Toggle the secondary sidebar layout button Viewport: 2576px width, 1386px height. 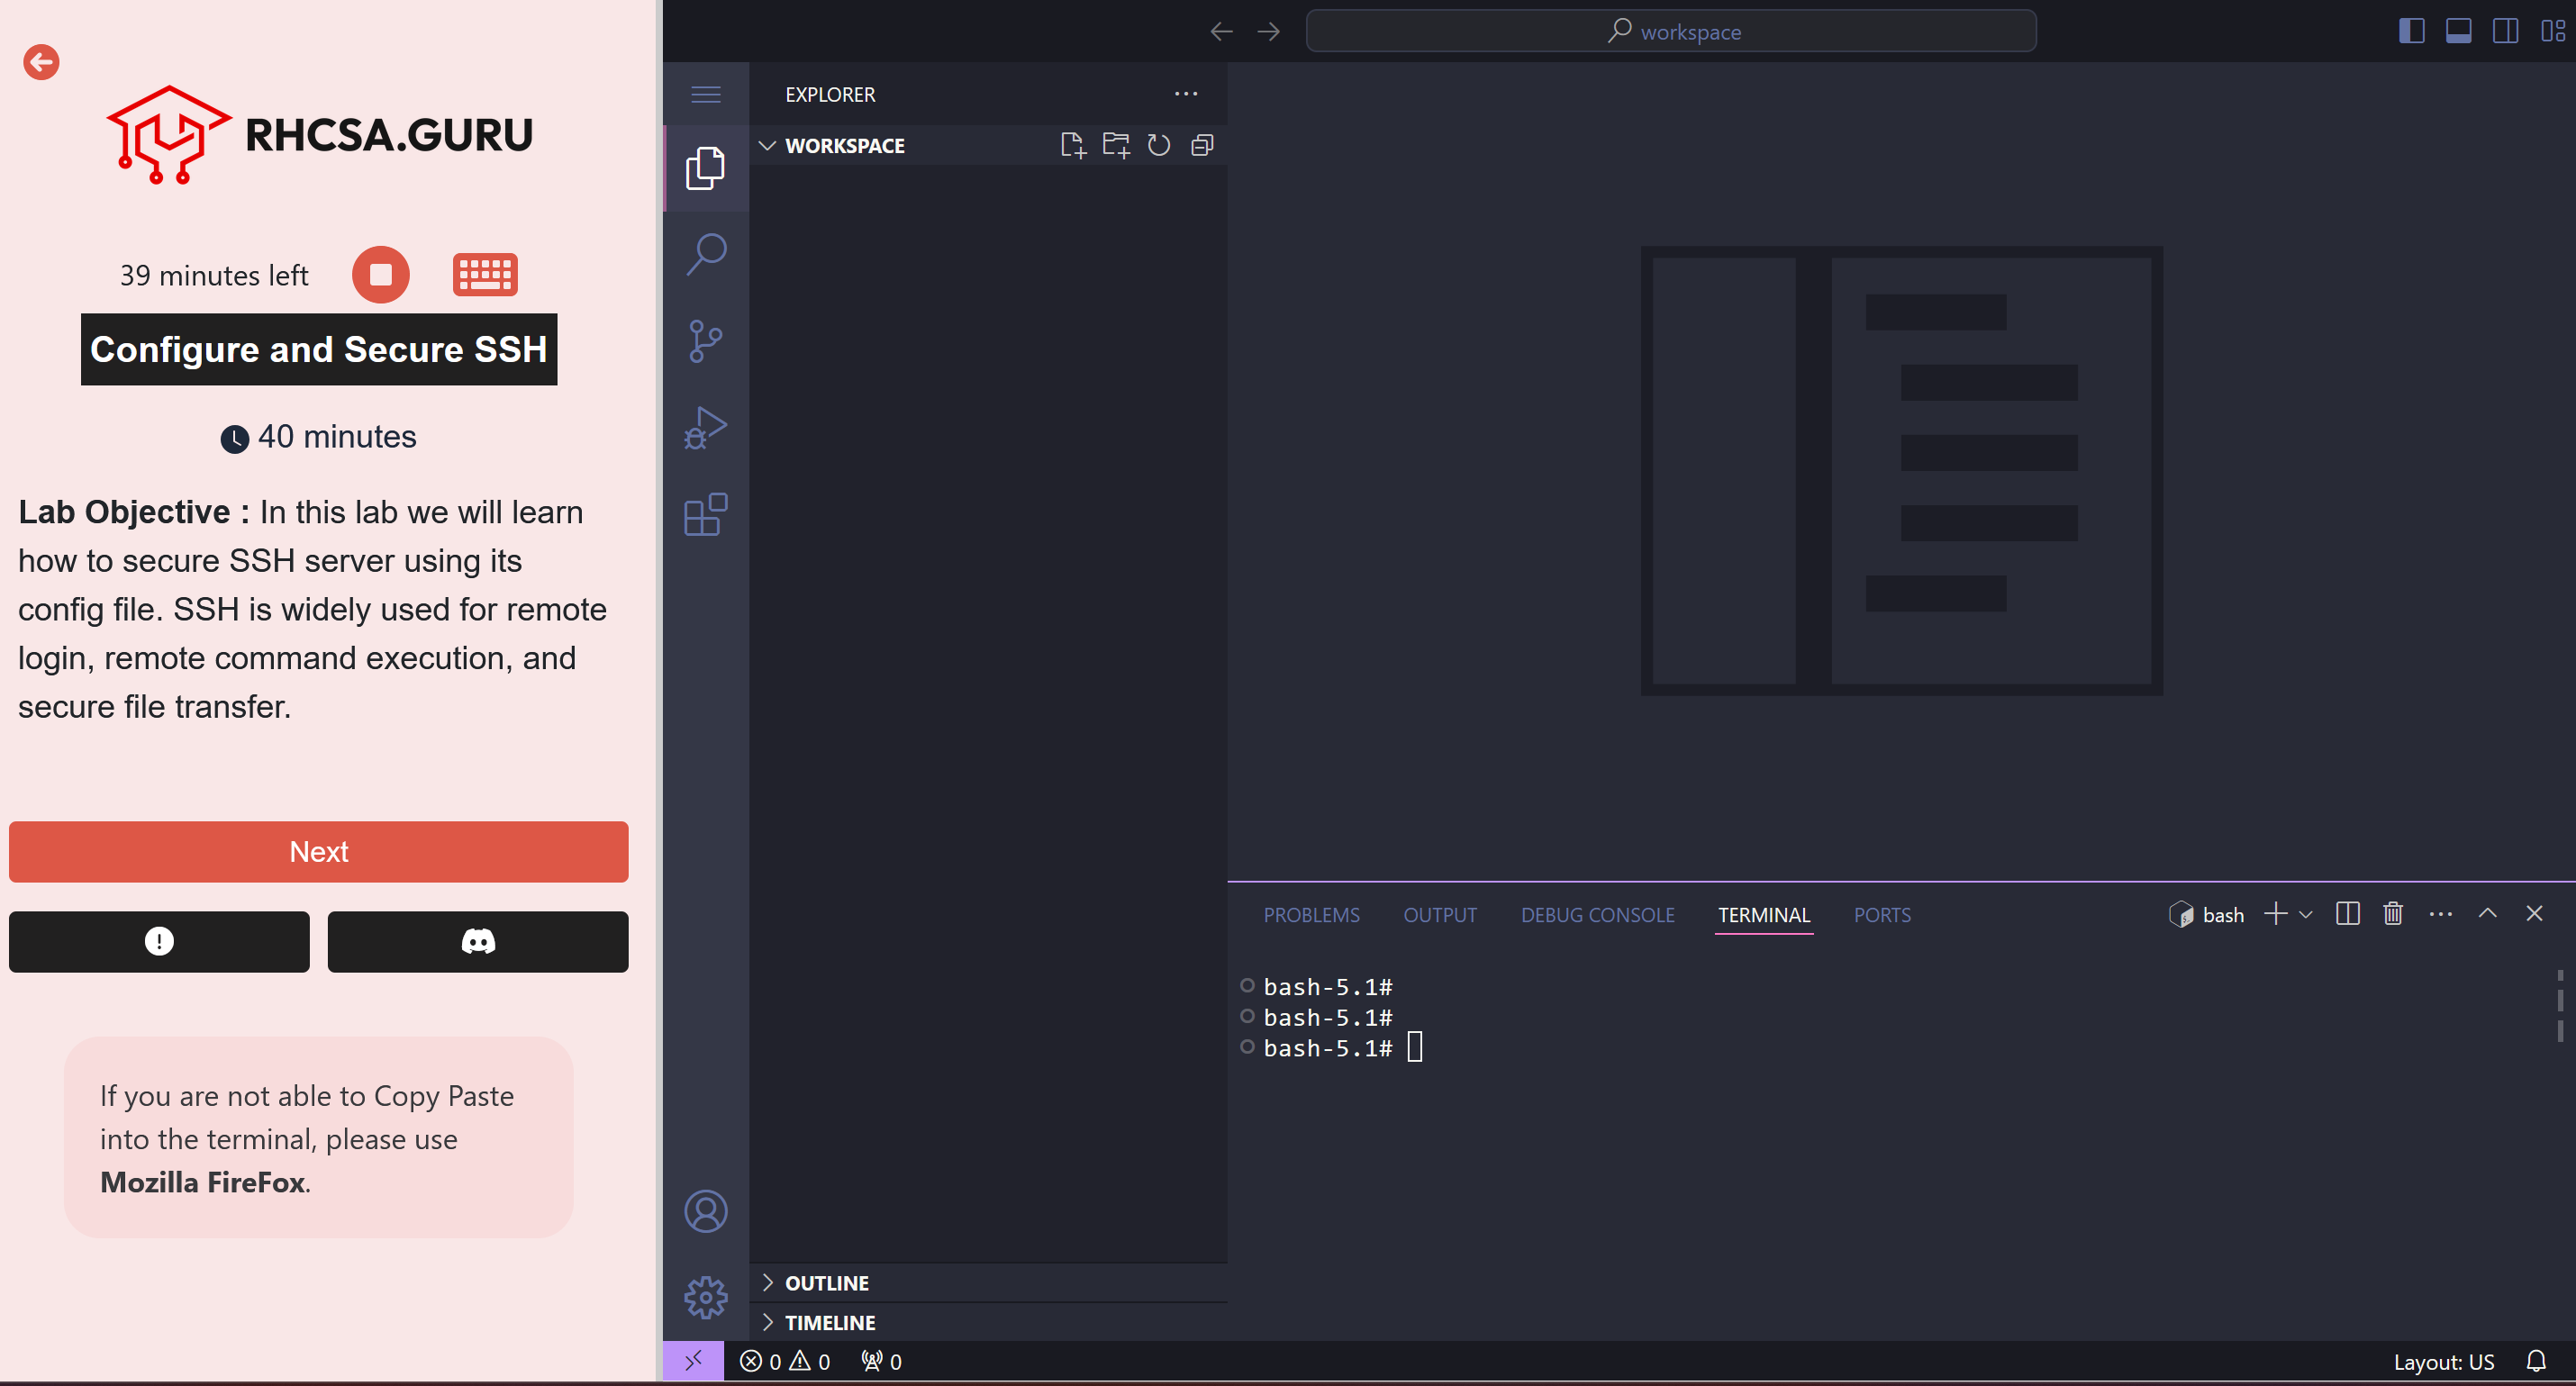pos(2505,31)
